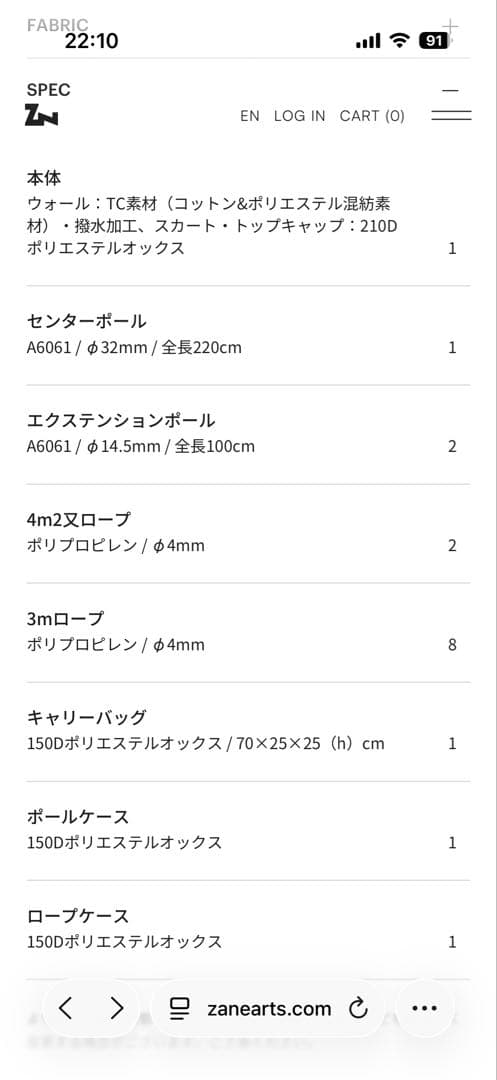Image resolution: width=497 pixels, height=1080 pixels.
Task: Tap the zanearts.com address bar
Action: pyautogui.click(x=268, y=1008)
